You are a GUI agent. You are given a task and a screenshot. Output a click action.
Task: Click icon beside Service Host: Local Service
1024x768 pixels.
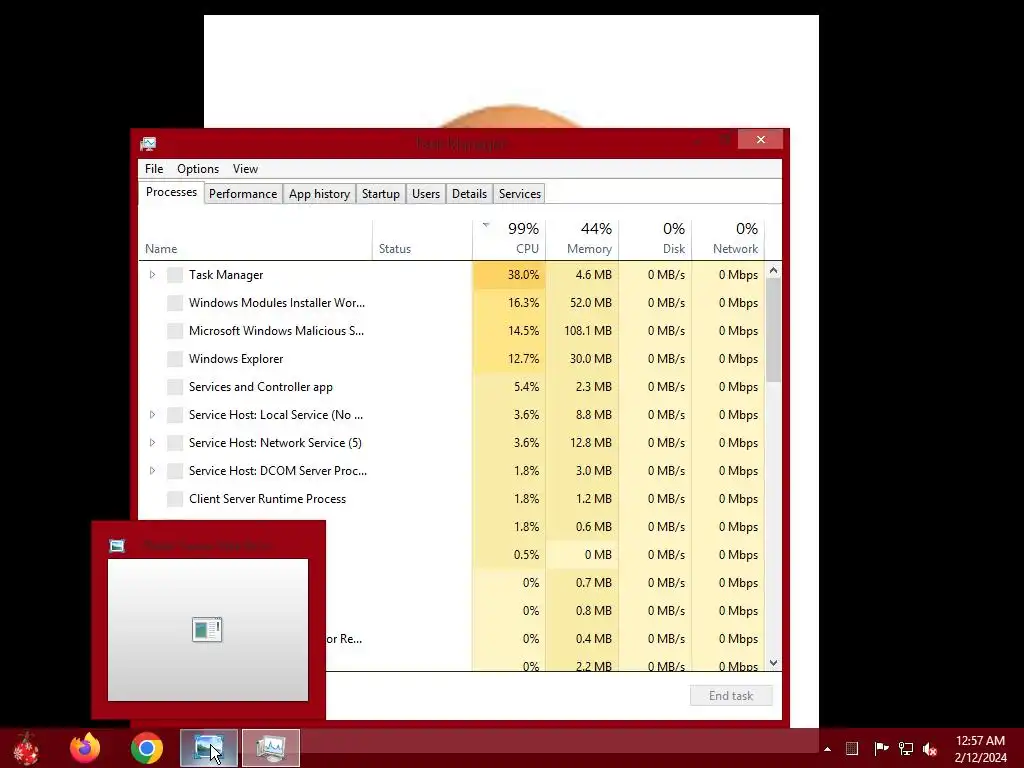(x=174, y=415)
